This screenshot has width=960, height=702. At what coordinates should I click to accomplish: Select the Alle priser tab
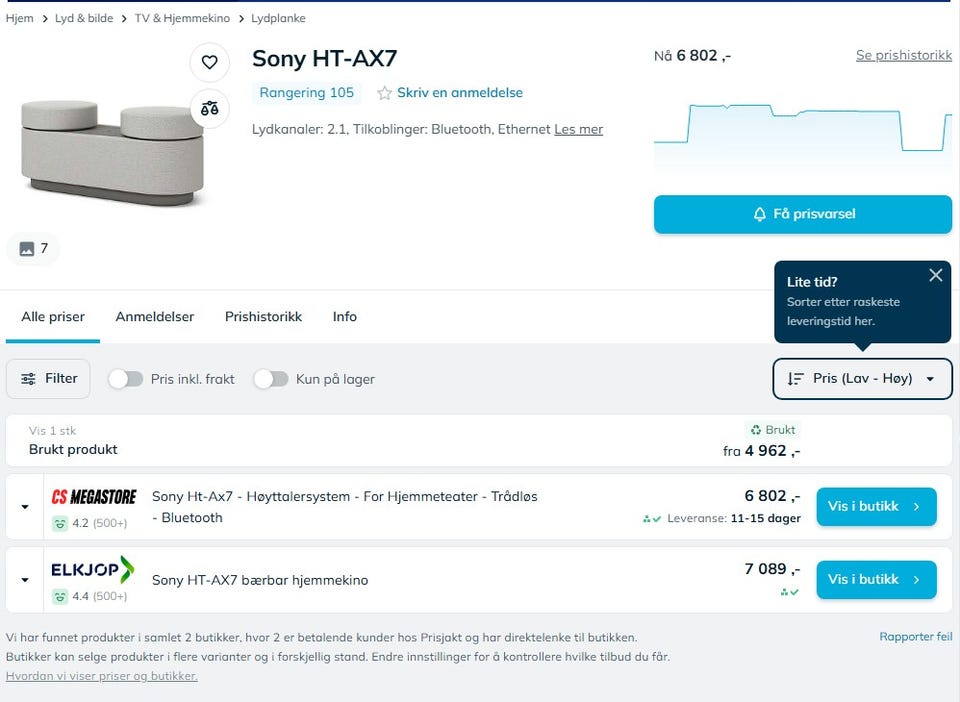tap(53, 317)
